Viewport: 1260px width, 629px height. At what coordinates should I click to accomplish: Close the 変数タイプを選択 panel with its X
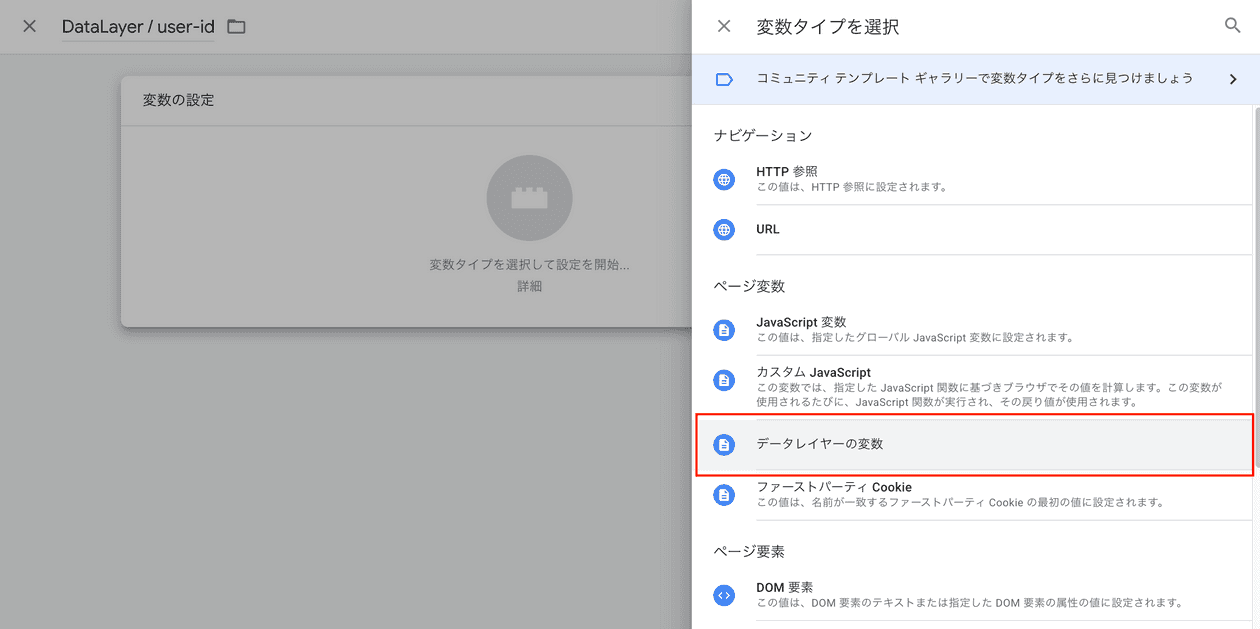point(723,26)
